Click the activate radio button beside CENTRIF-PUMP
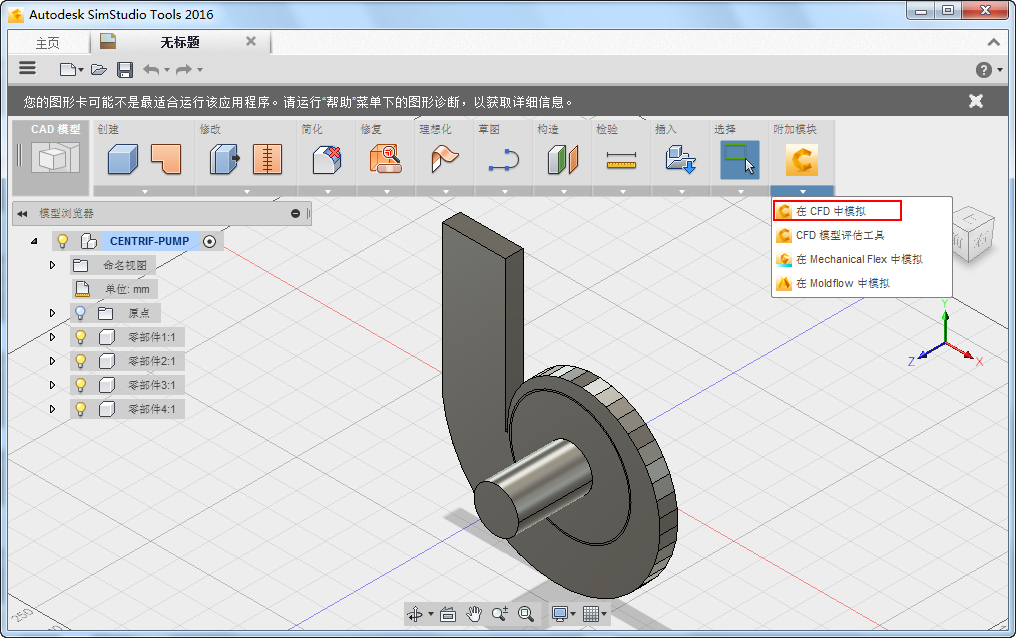The image size is (1016, 638). click(x=209, y=242)
